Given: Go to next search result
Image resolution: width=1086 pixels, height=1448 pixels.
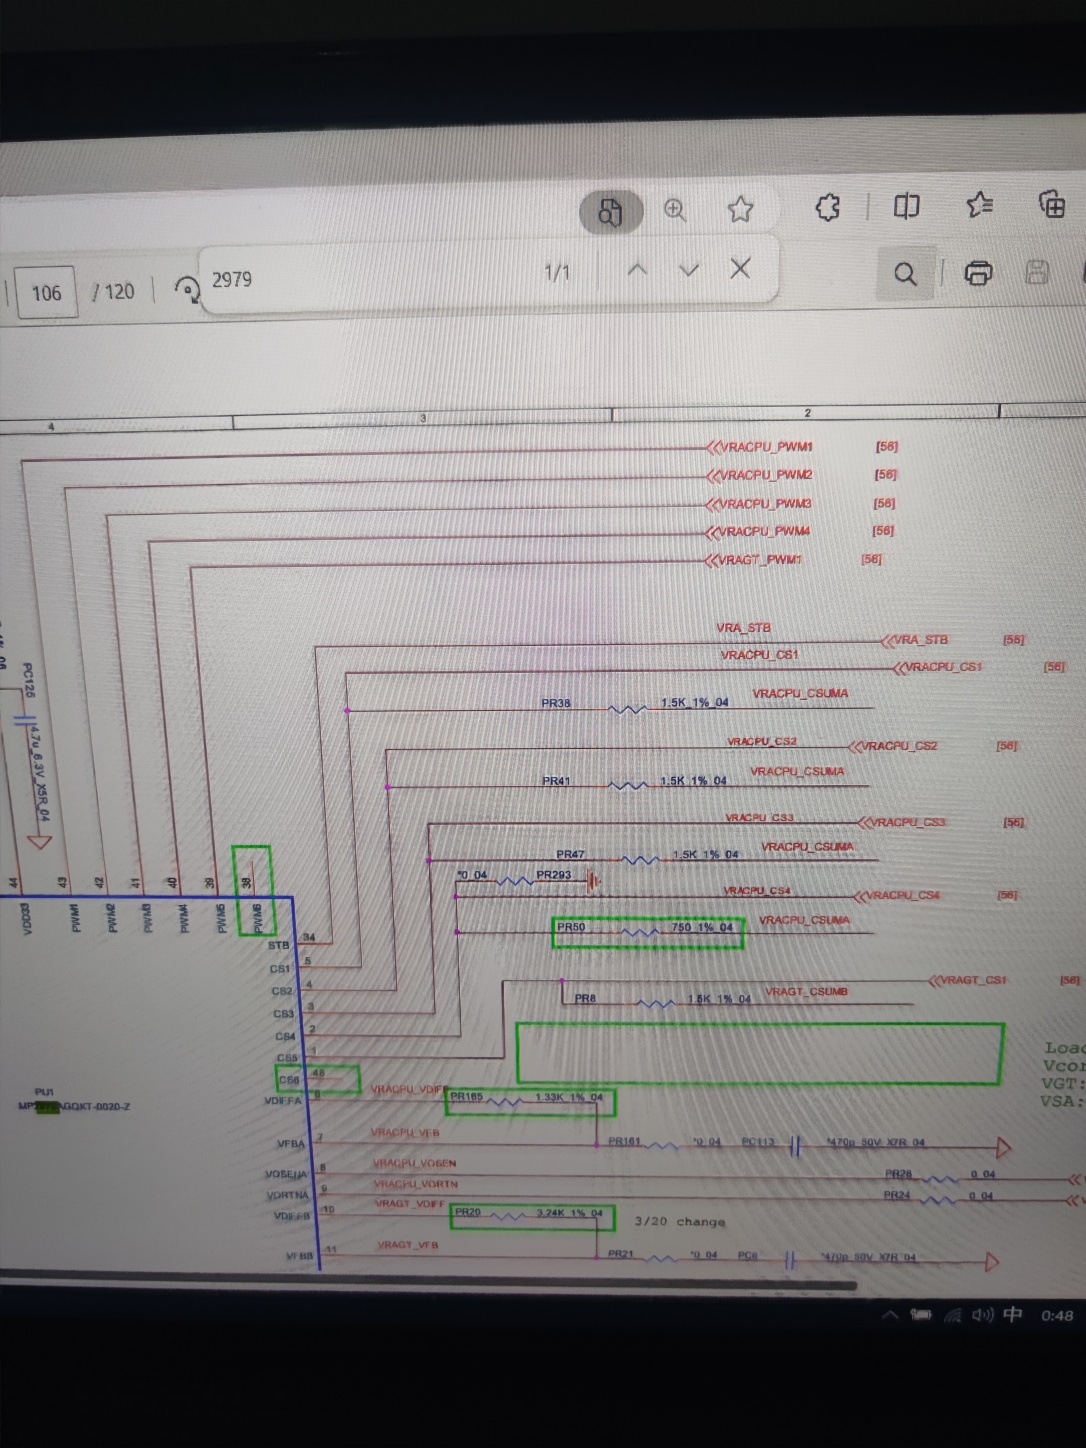Looking at the screenshot, I should 689,269.
